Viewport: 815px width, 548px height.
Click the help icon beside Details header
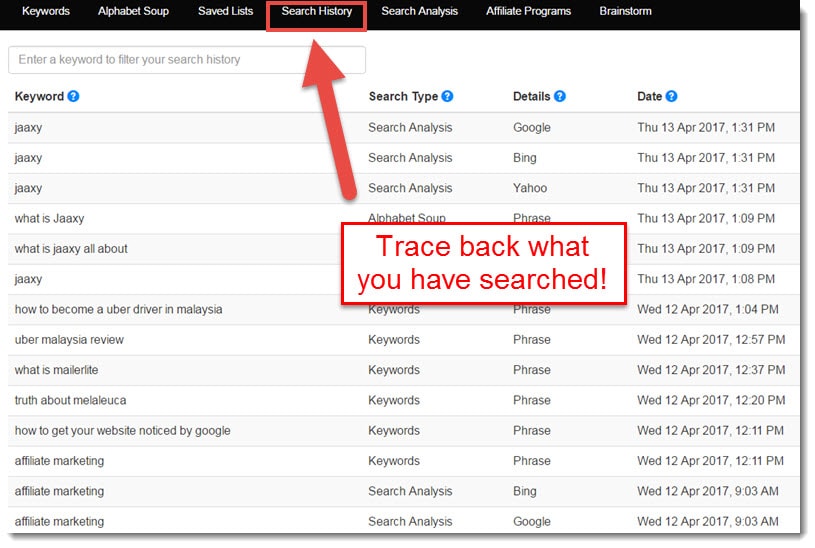(x=560, y=96)
